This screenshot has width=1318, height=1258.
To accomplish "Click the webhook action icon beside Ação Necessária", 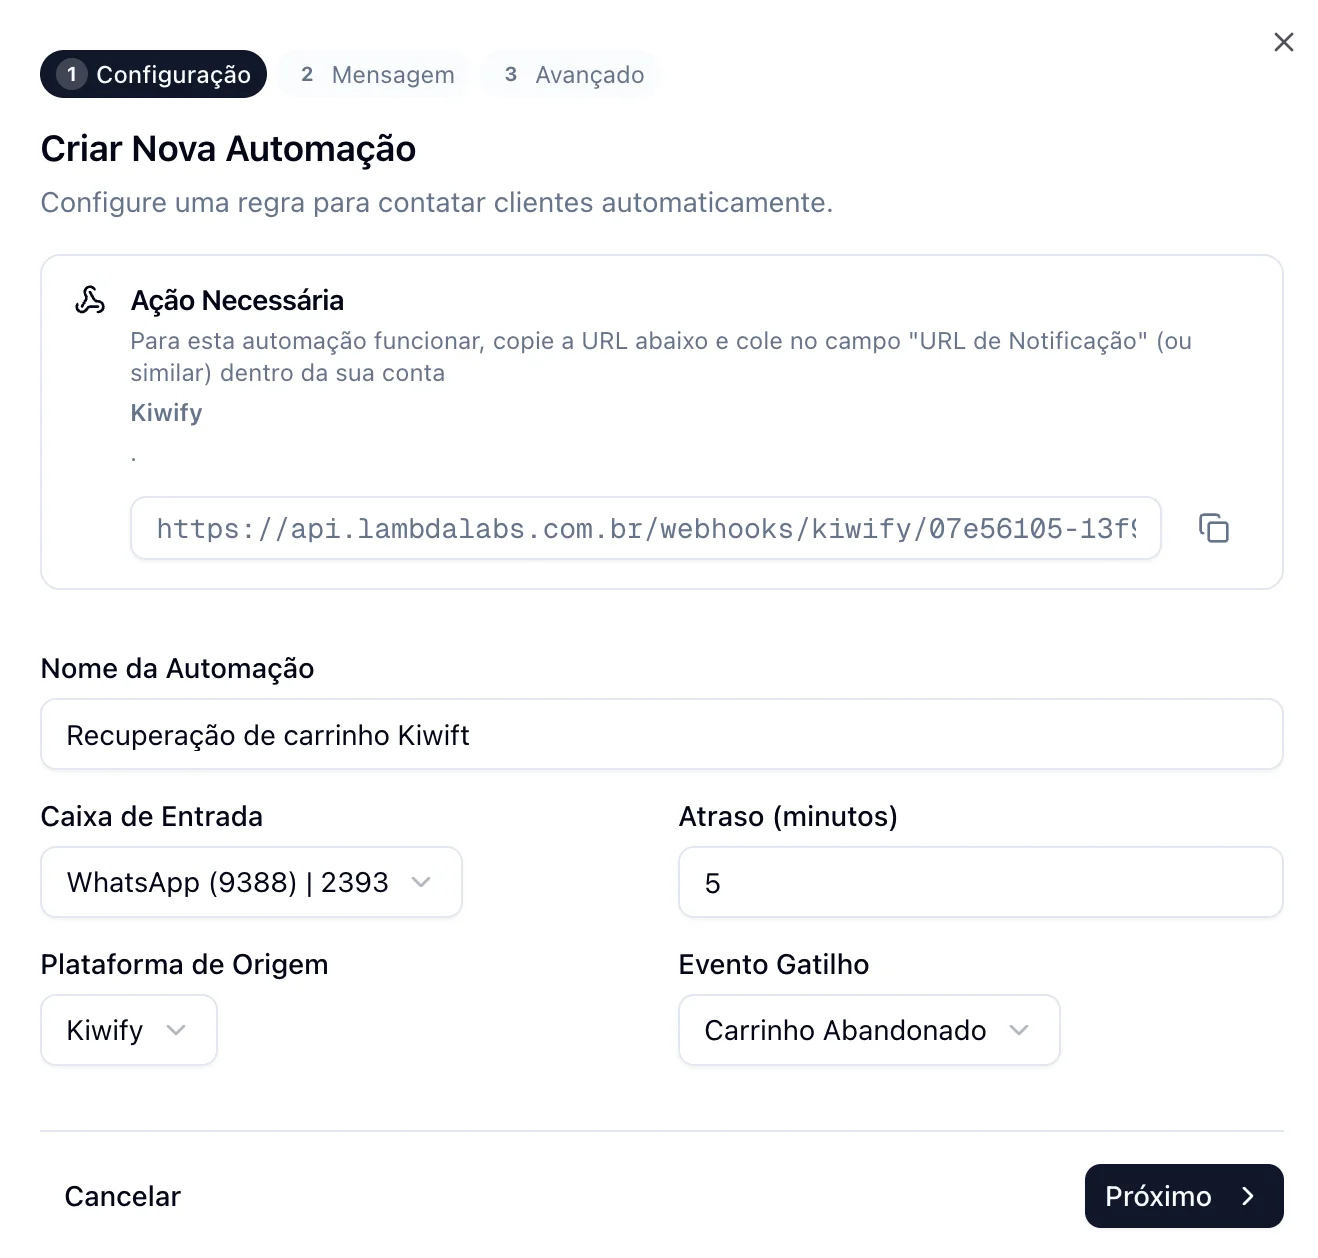I will 90,300.
